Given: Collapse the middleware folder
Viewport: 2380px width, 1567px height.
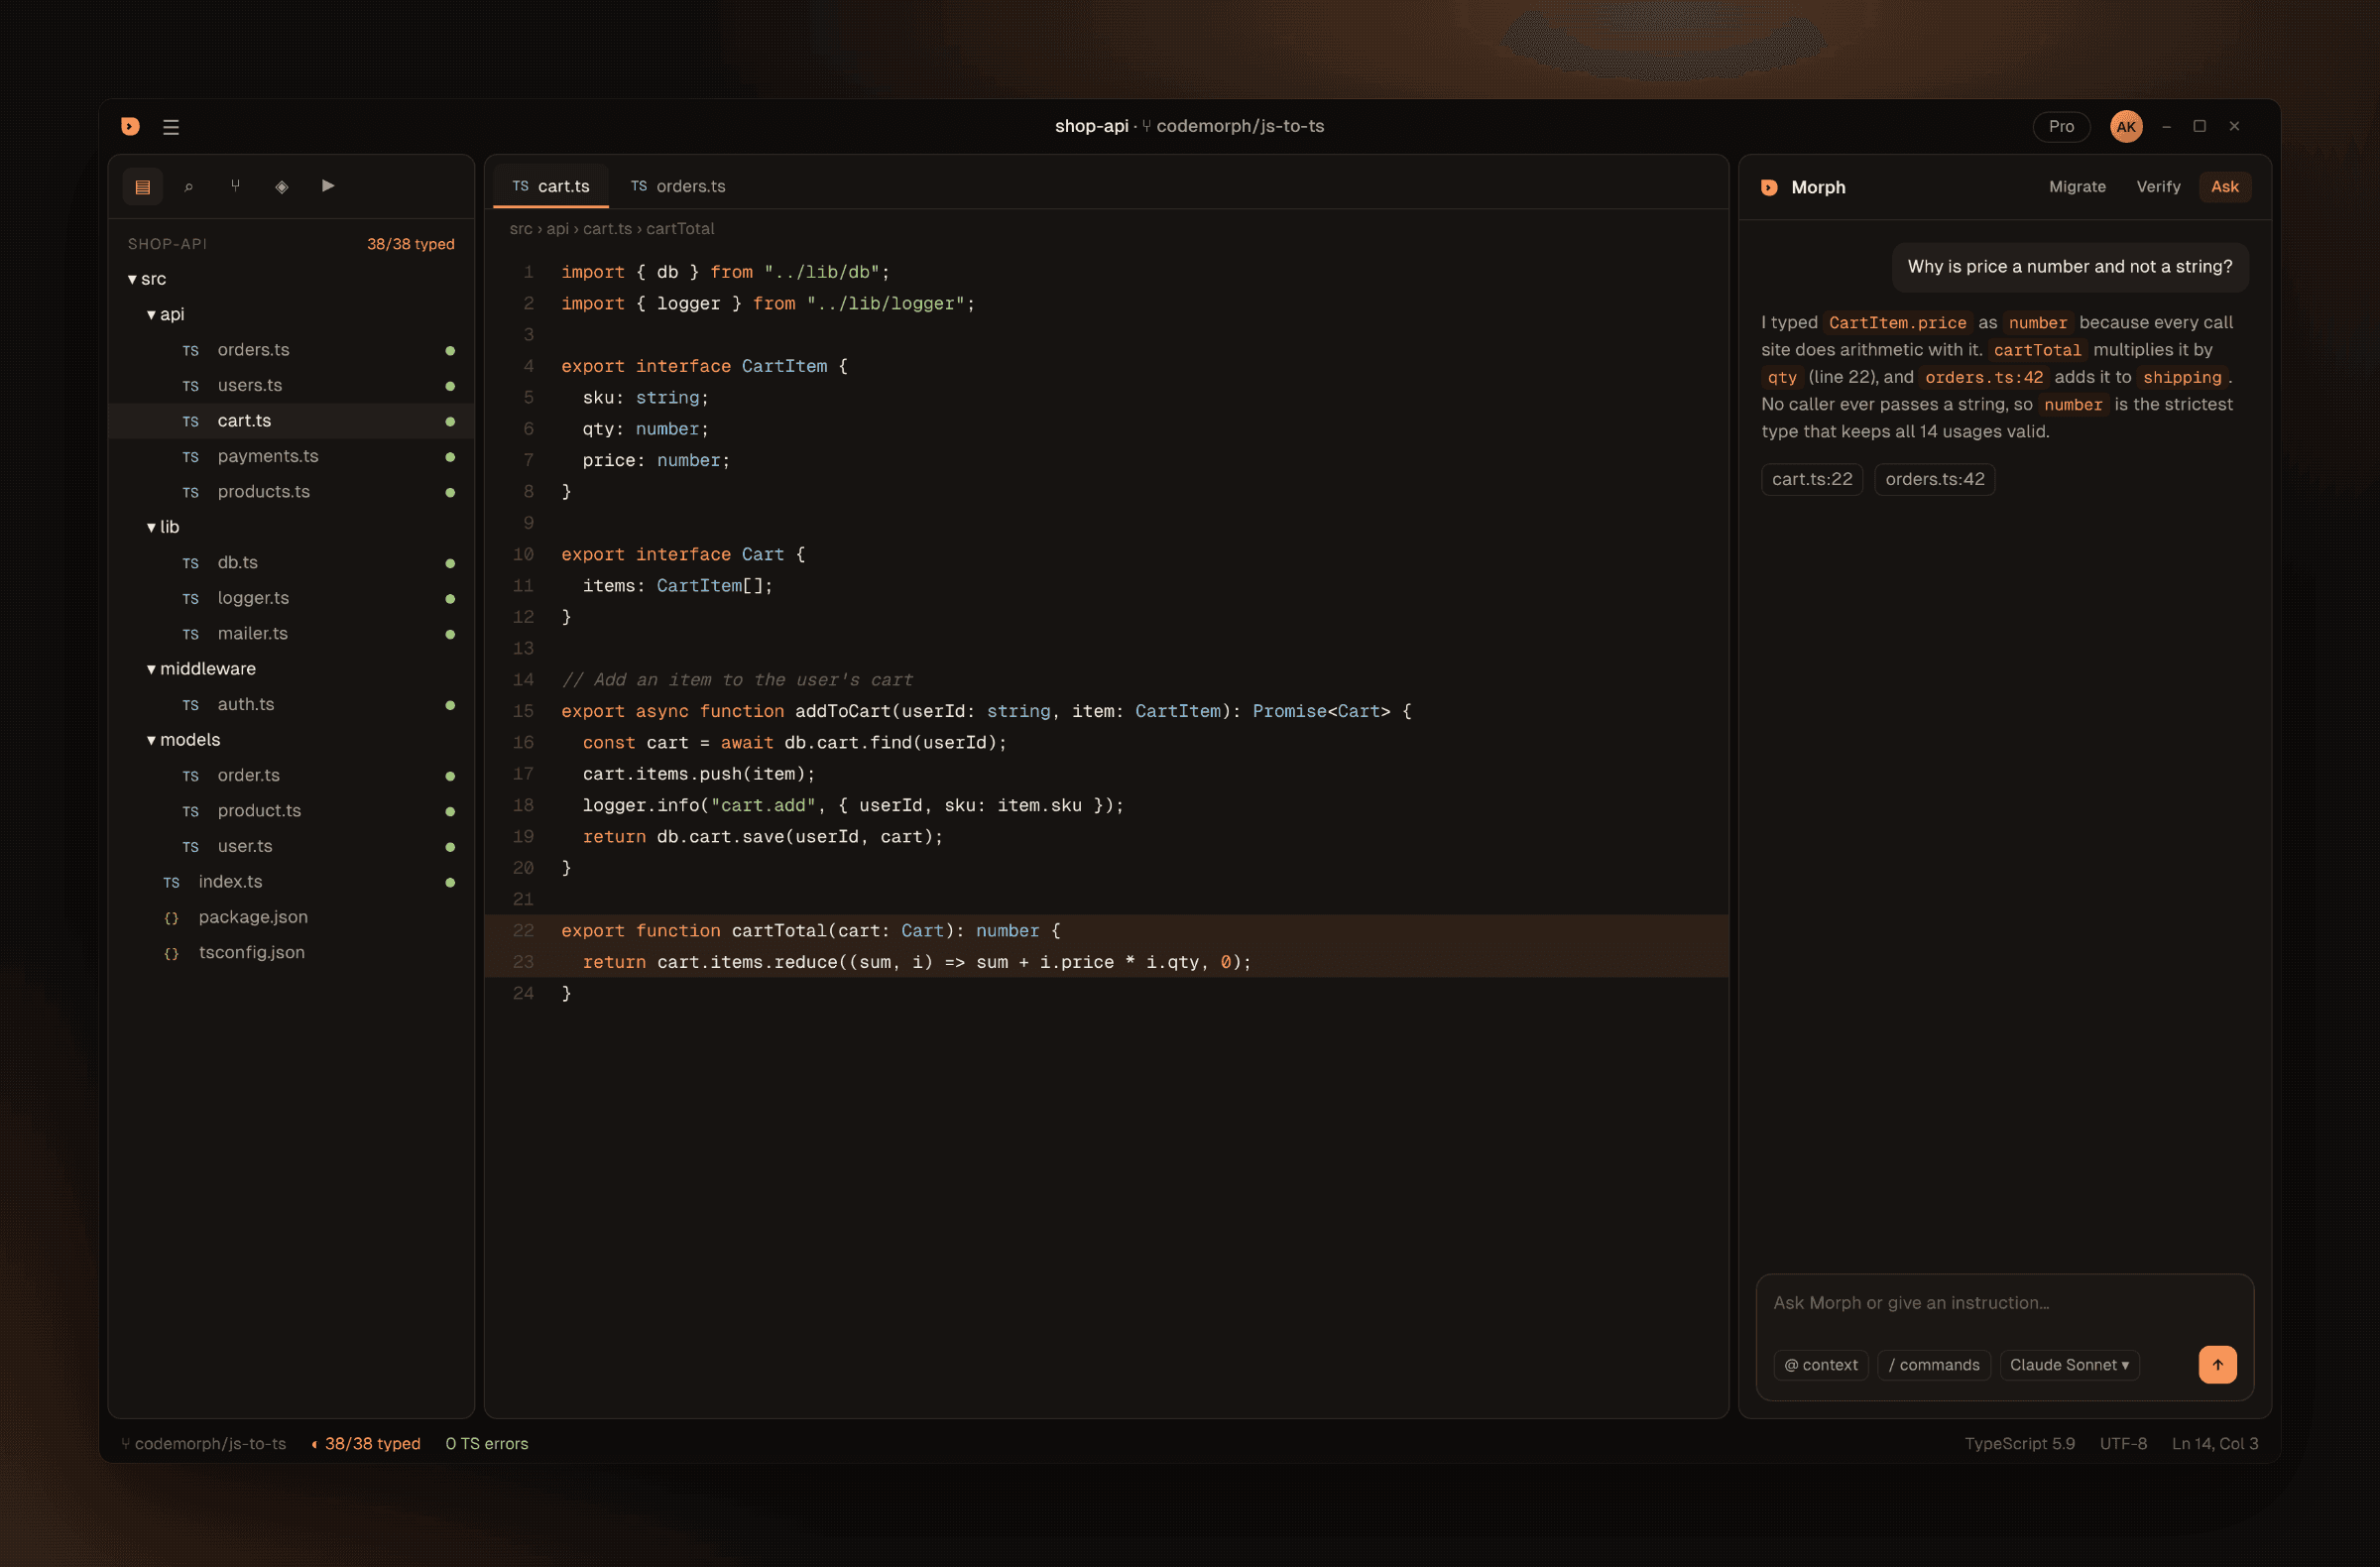Looking at the screenshot, I should (201, 669).
